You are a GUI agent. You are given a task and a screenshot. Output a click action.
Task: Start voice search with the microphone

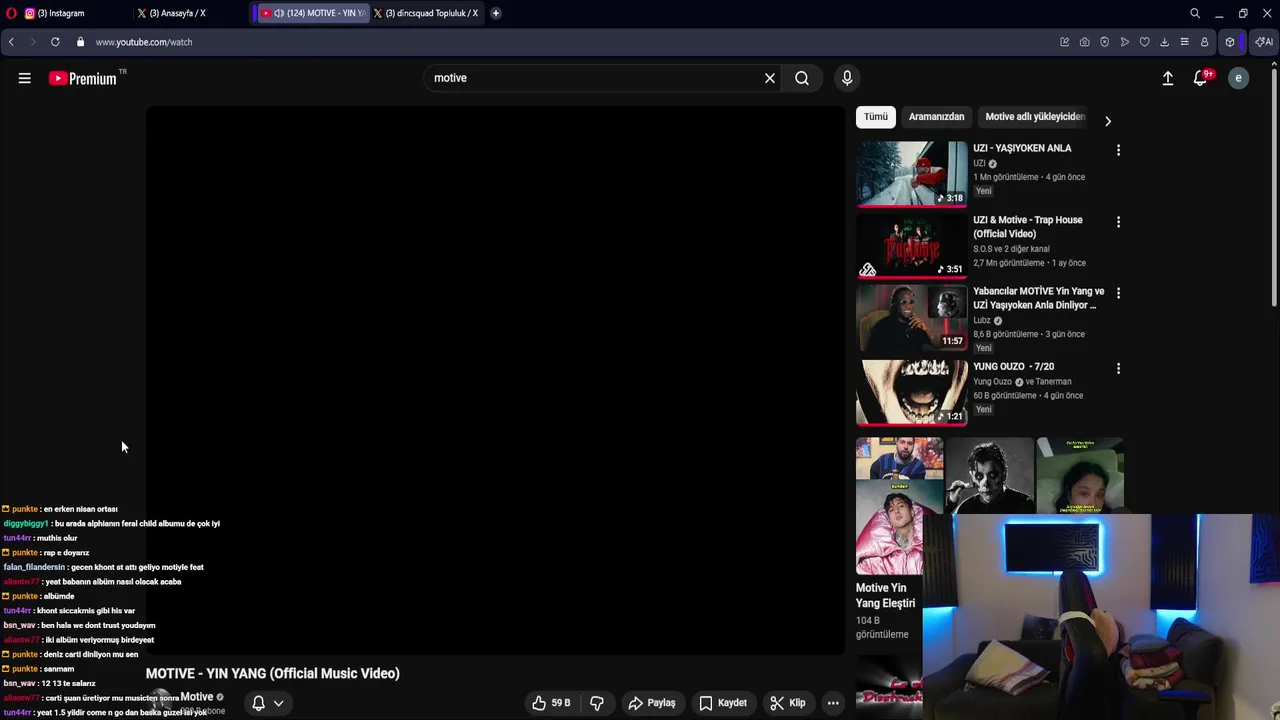847,78
